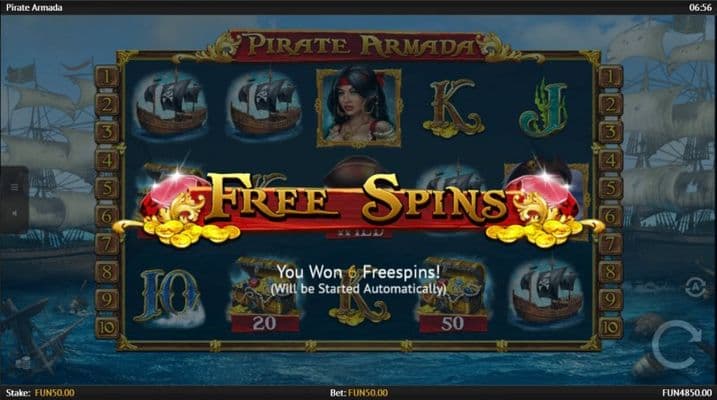
Task: Click the top-left pirate ship symbol
Action: coord(171,106)
